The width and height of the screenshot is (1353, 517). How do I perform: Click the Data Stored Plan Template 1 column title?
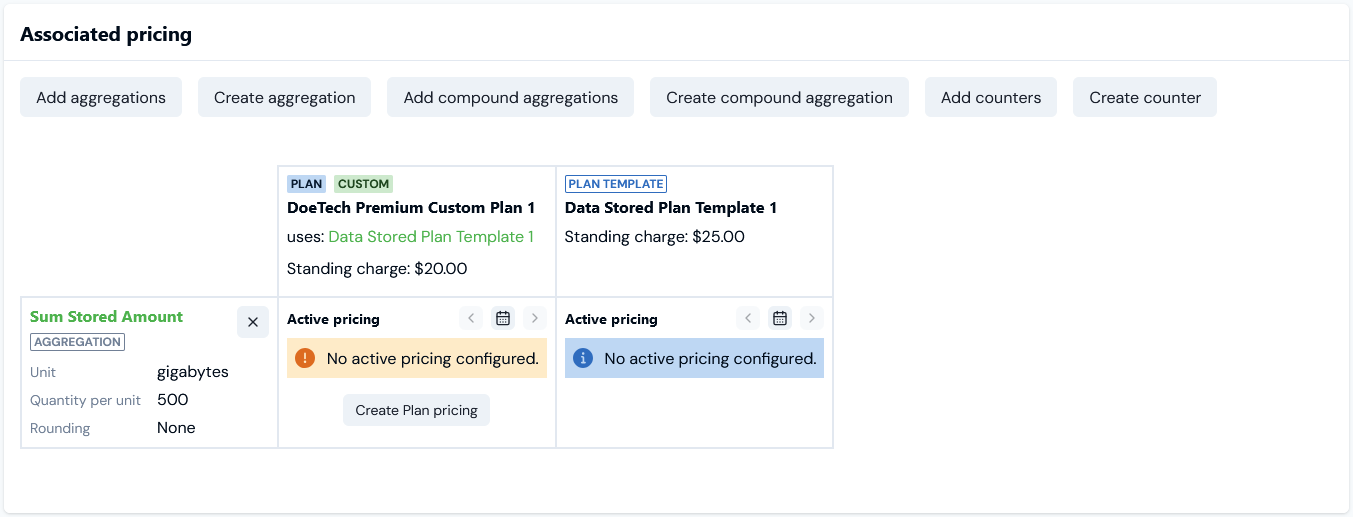click(x=671, y=208)
